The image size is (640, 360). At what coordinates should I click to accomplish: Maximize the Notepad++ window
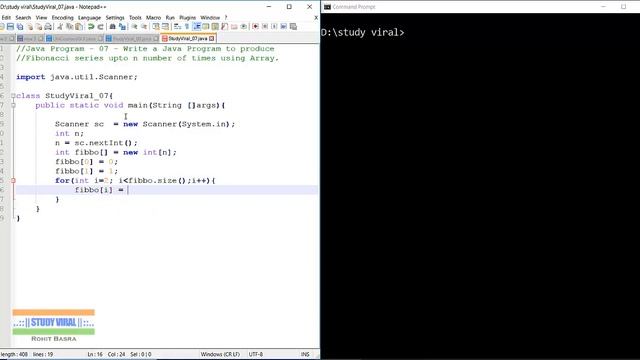pyautogui.click(x=289, y=7)
